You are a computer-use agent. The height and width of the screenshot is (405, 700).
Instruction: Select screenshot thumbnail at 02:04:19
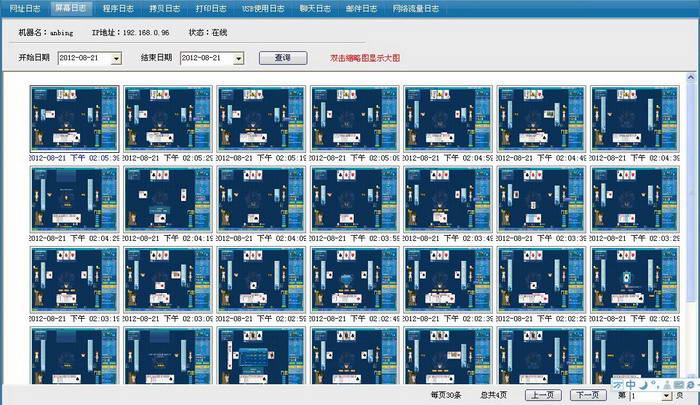[x=168, y=199]
